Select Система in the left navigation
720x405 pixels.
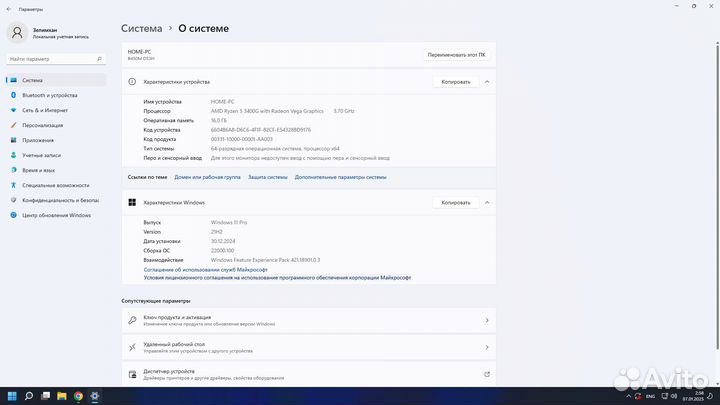point(32,80)
